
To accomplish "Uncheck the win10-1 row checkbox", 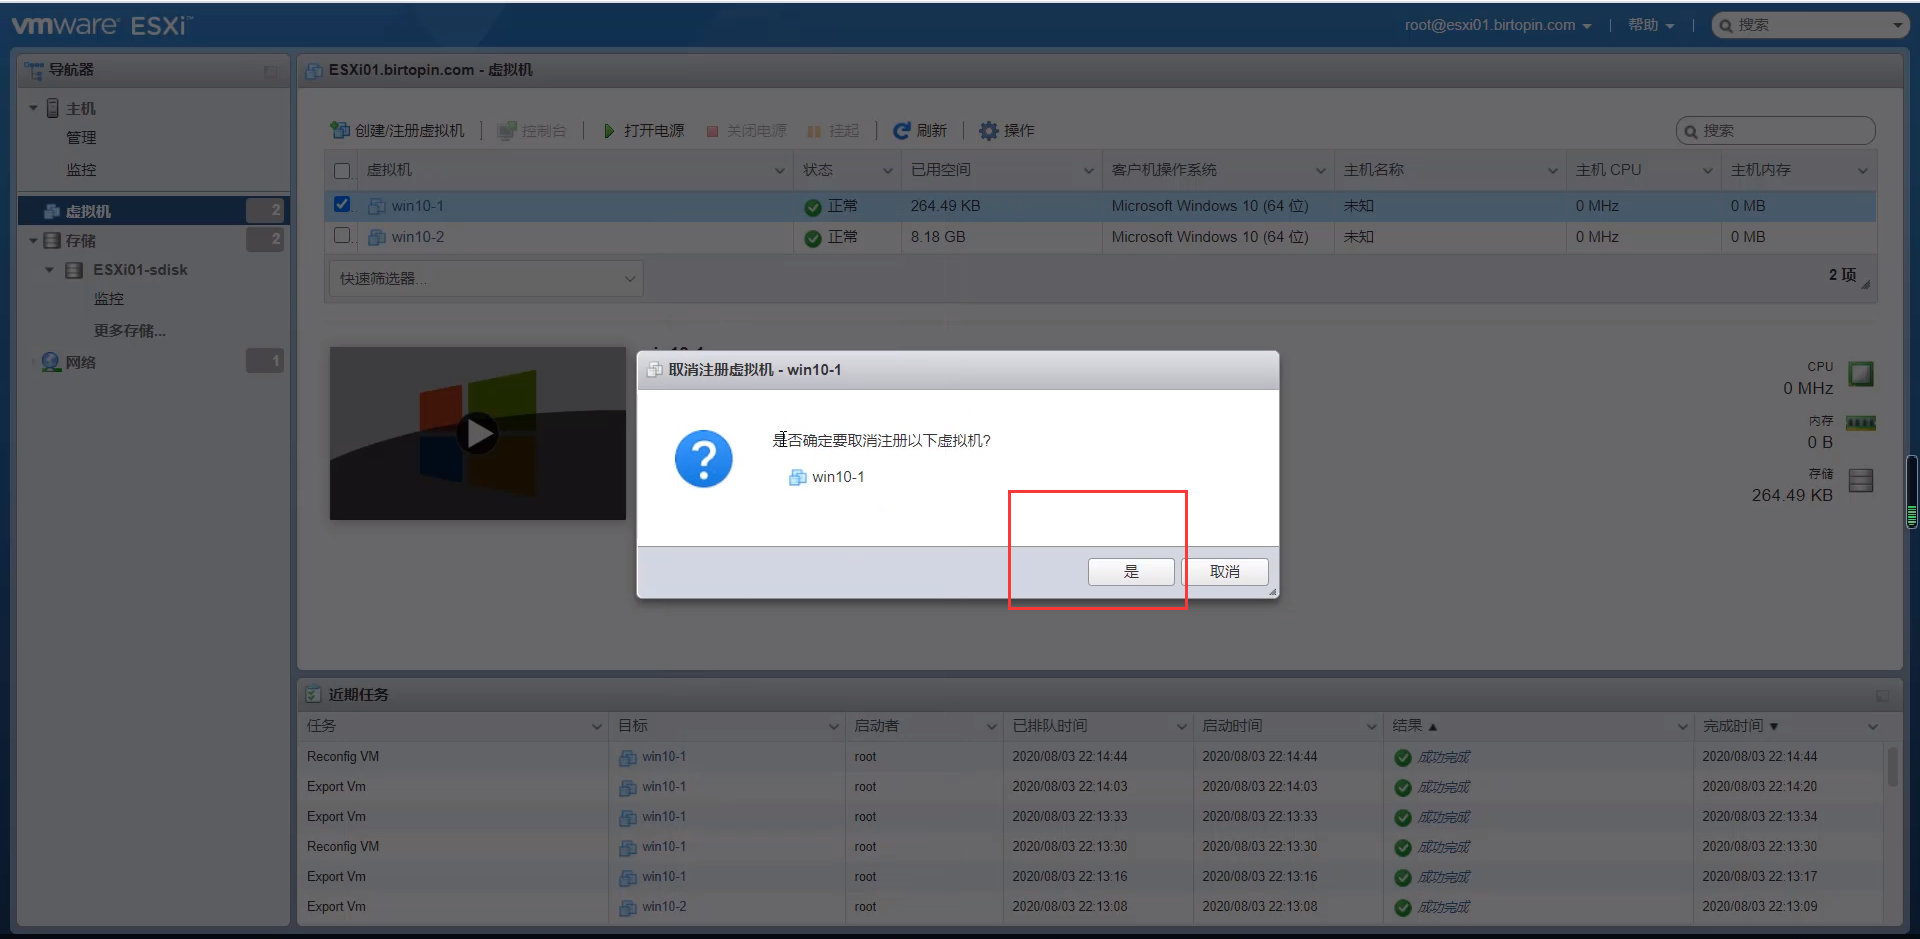I will [x=342, y=205].
